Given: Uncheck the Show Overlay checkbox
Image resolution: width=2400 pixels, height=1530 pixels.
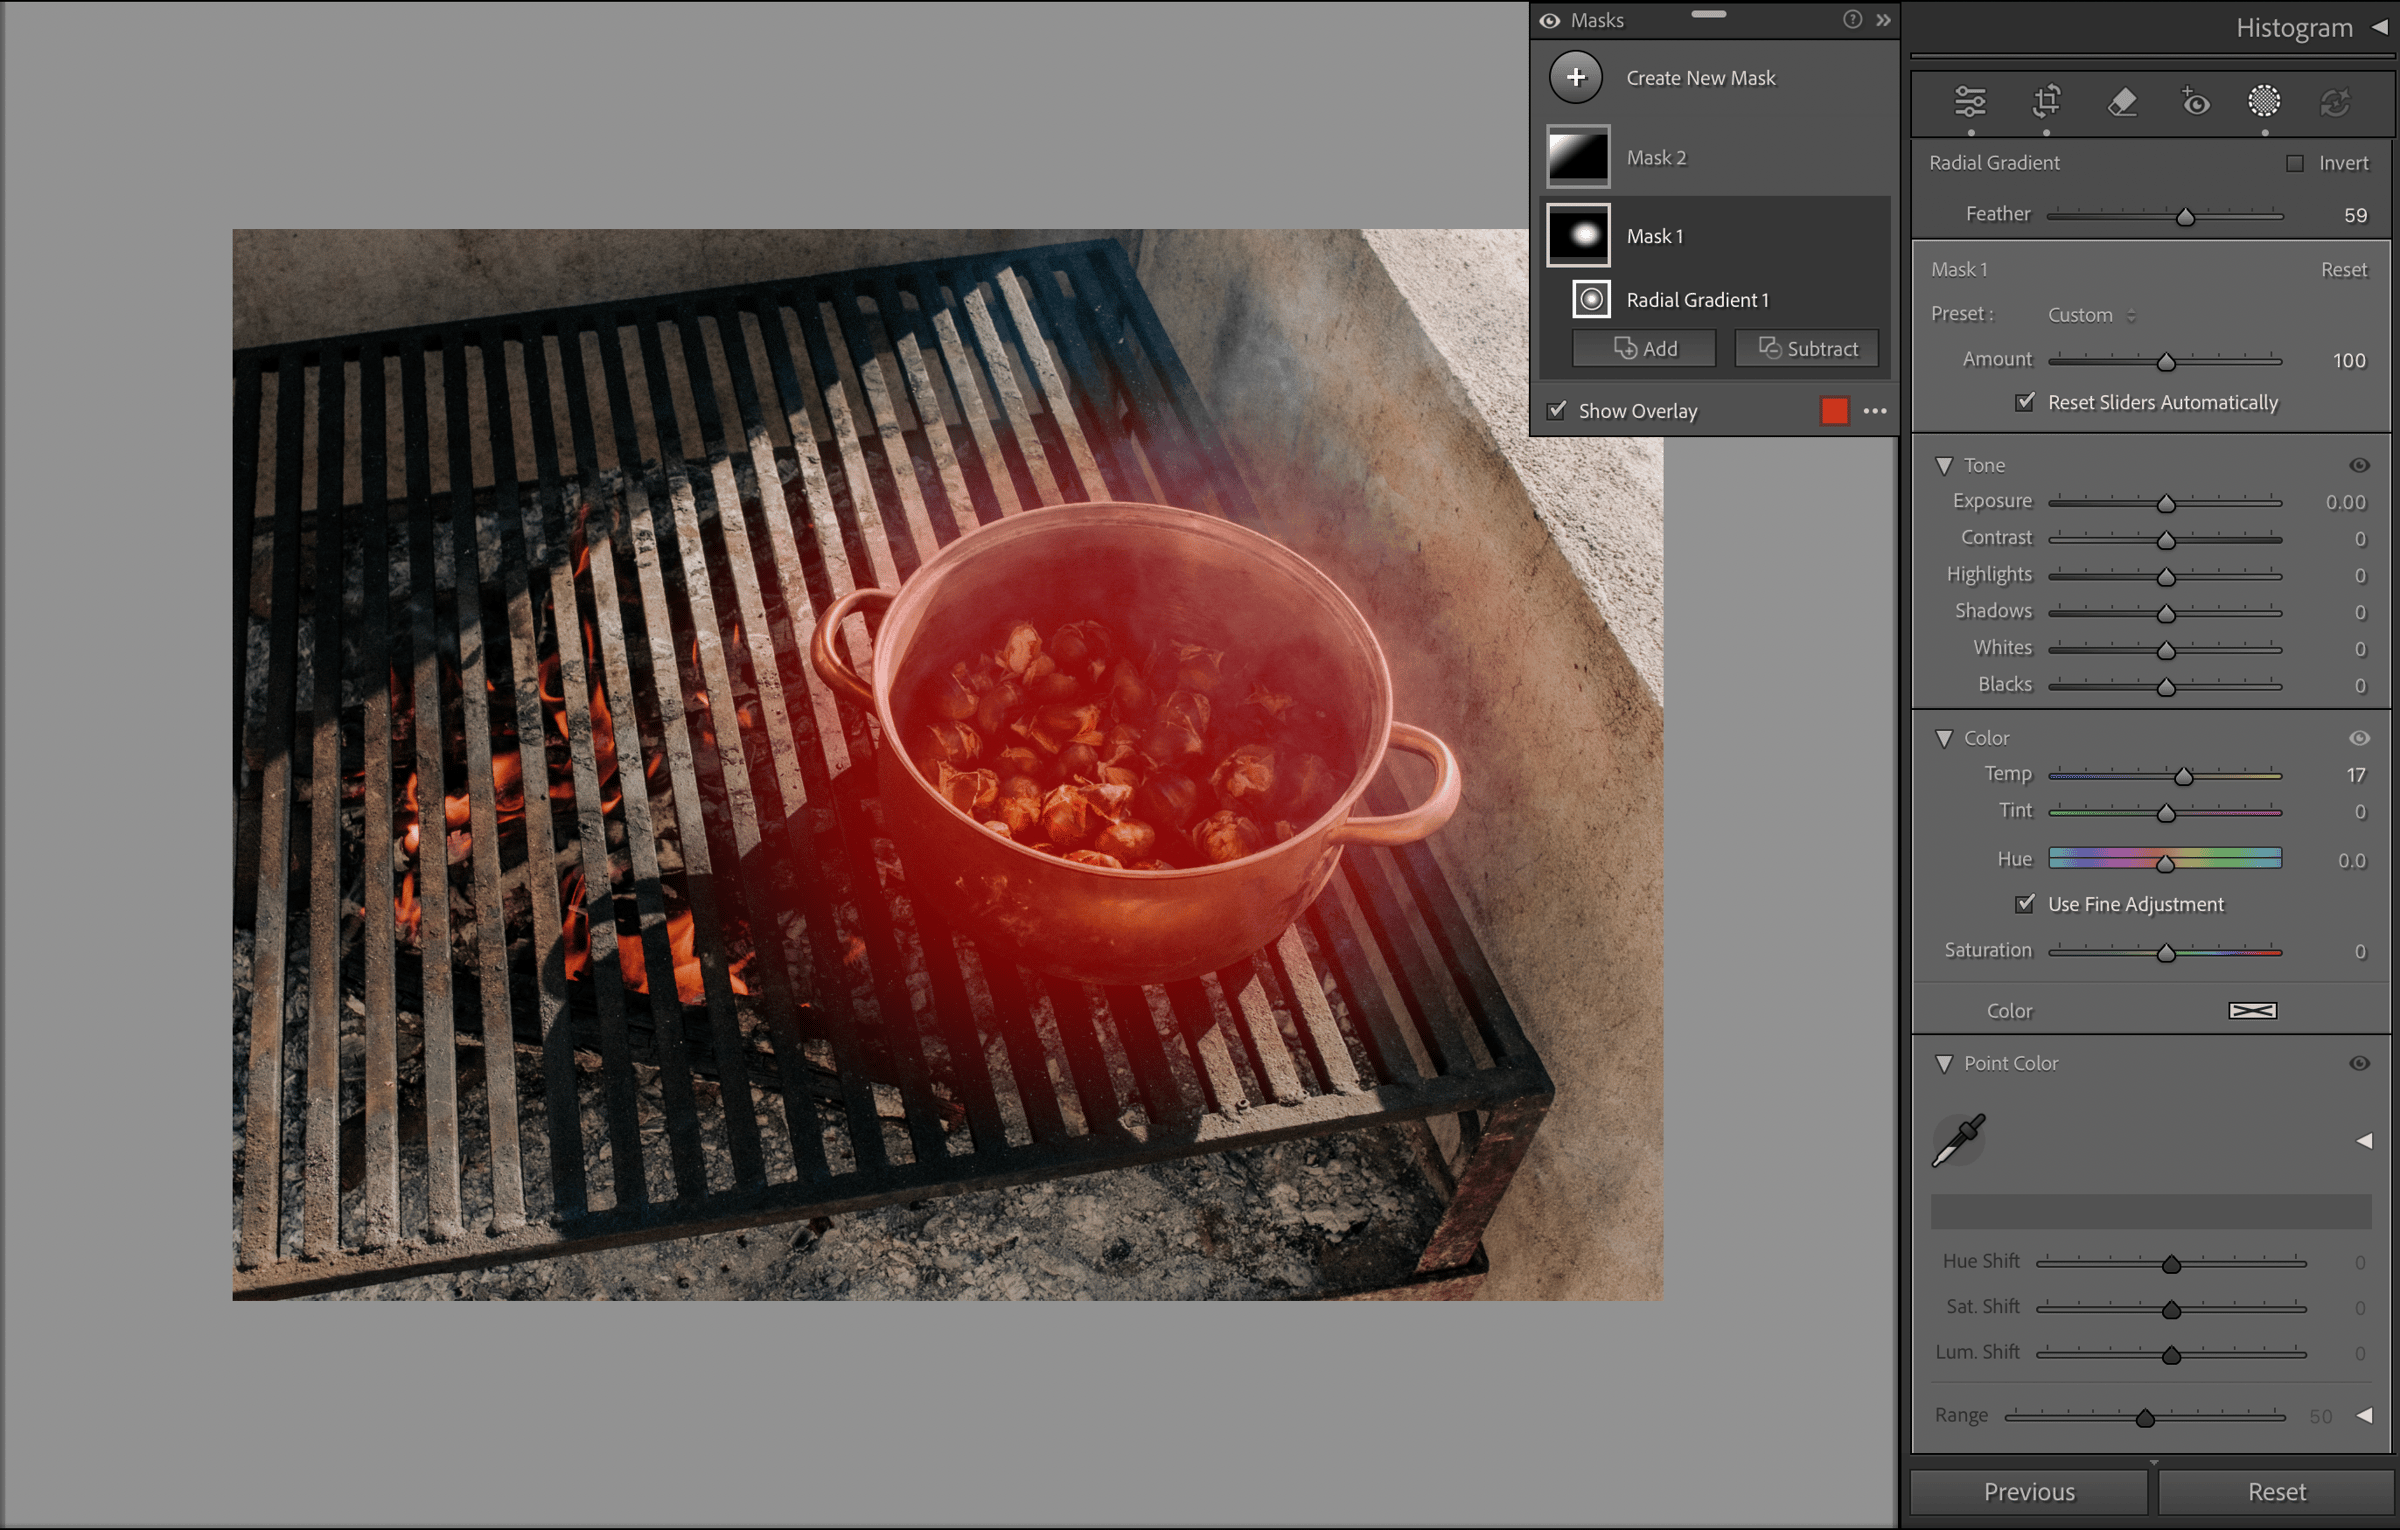Looking at the screenshot, I should click(1557, 411).
